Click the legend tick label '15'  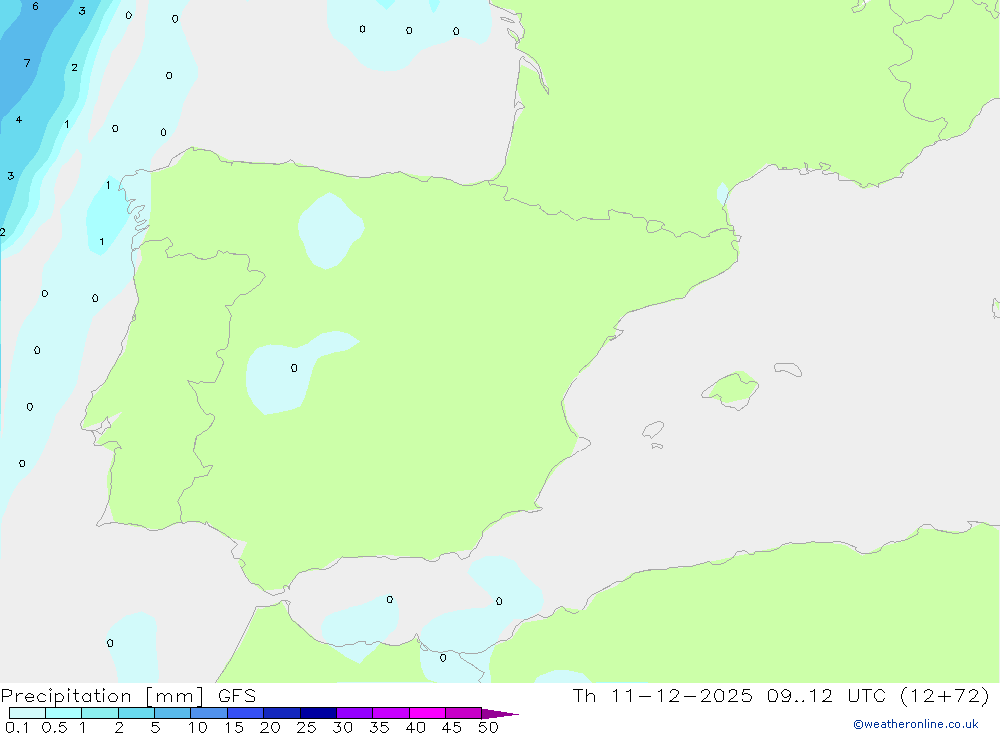[x=233, y=727]
